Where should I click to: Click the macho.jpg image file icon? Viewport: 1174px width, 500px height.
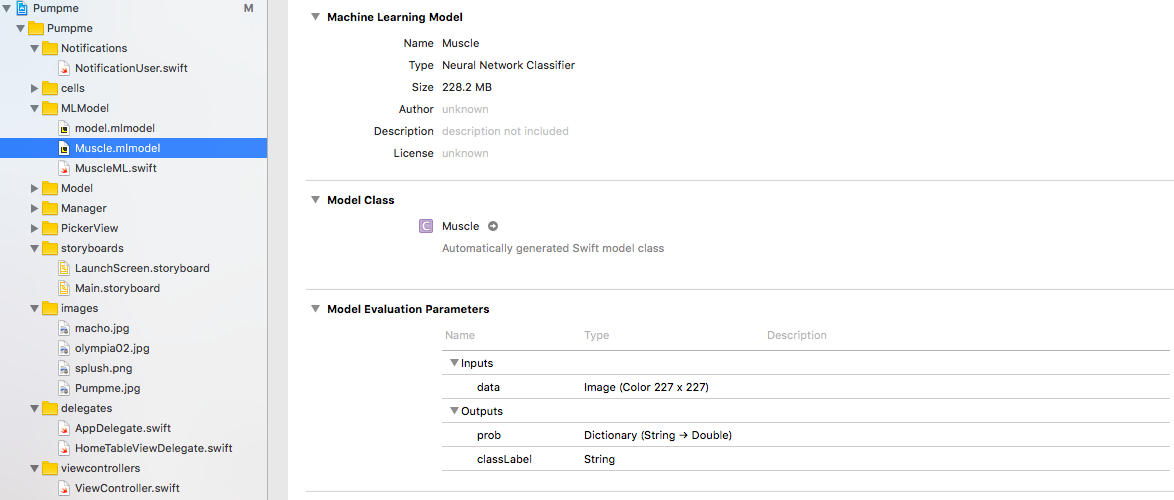click(64, 328)
